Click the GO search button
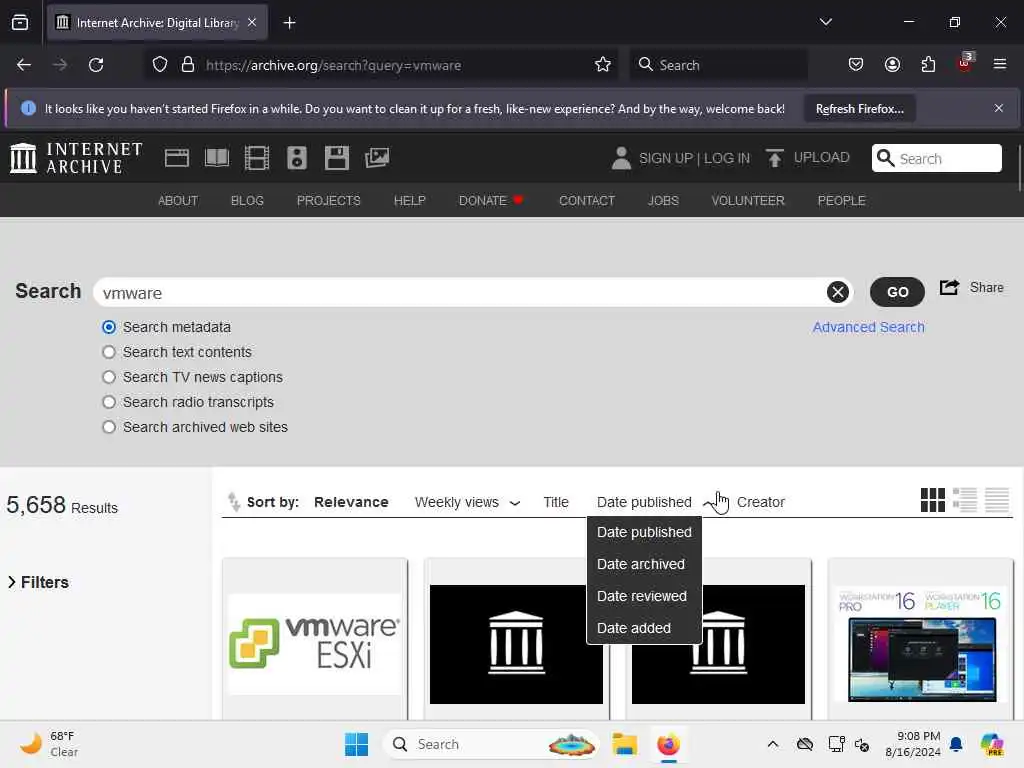The width and height of the screenshot is (1024, 768). click(x=897, y=292)
